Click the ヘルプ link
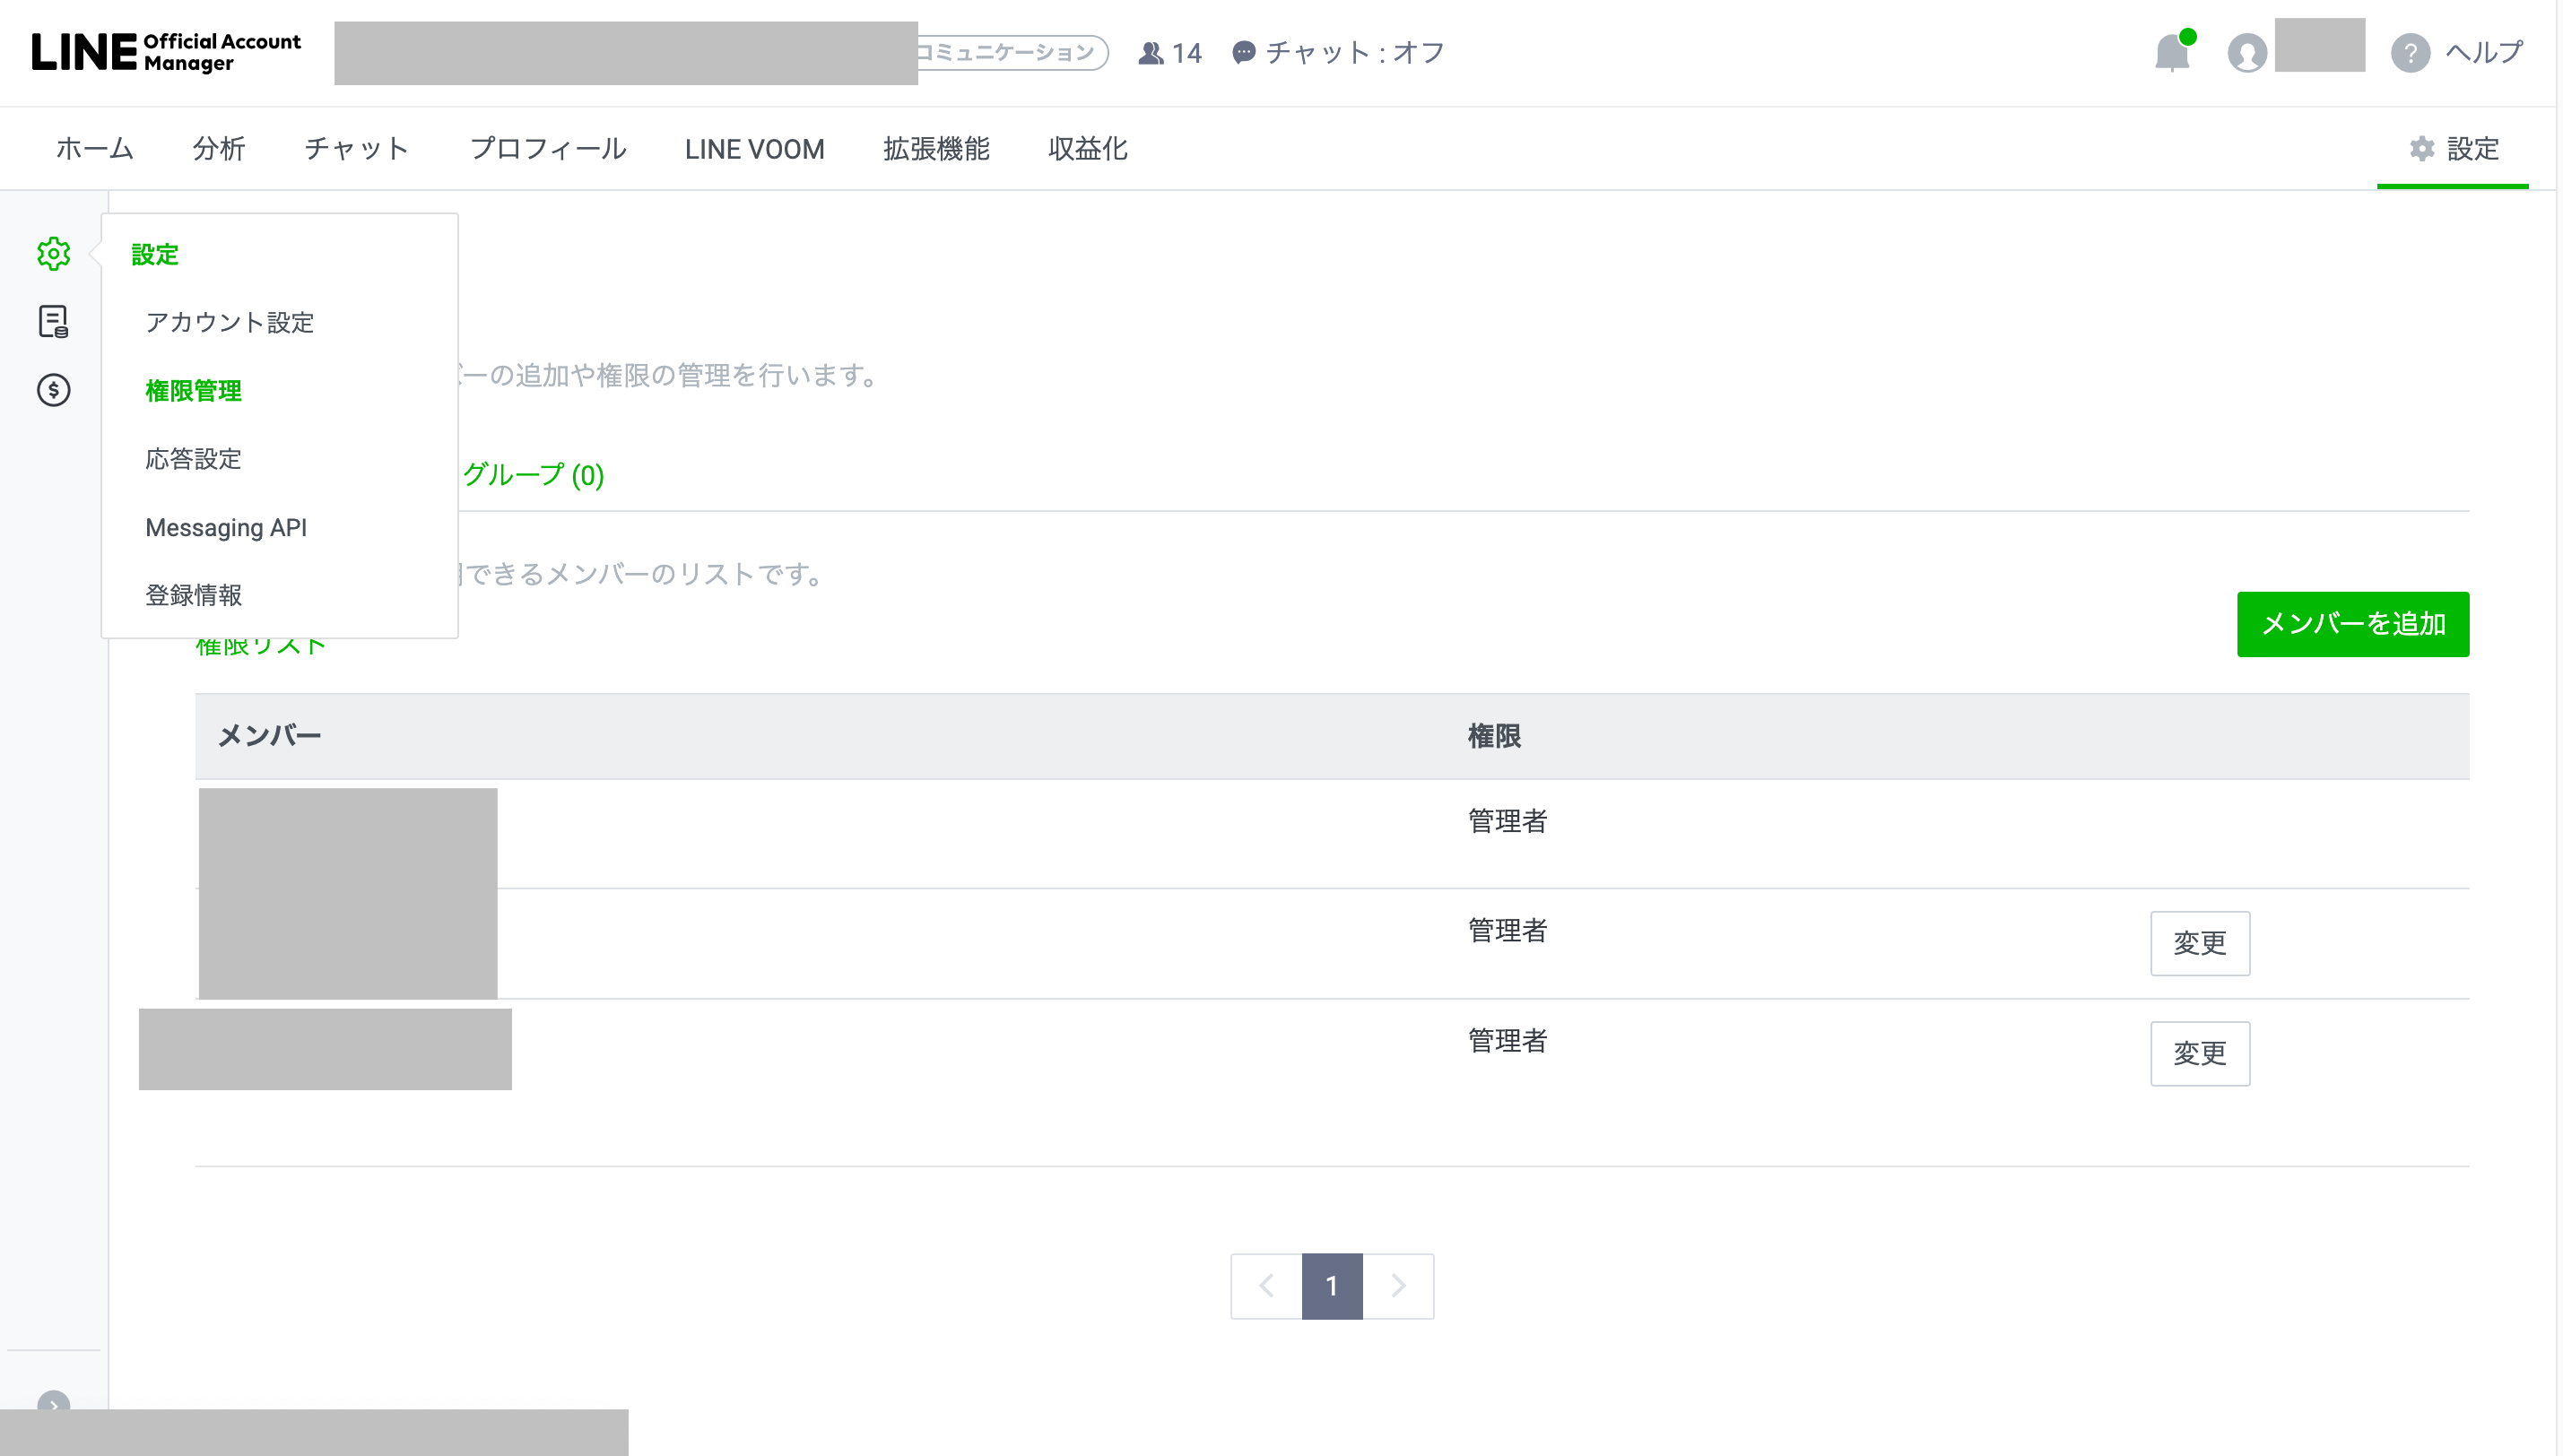Screen dimensions: 2563x1456 pyautogui.click(x=2484, y=52)
